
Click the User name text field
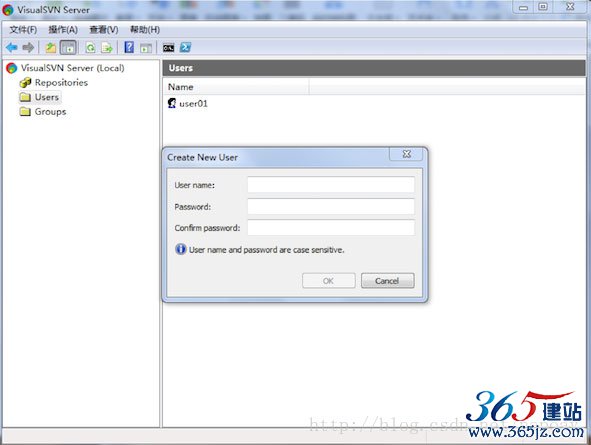coord(331,185)
